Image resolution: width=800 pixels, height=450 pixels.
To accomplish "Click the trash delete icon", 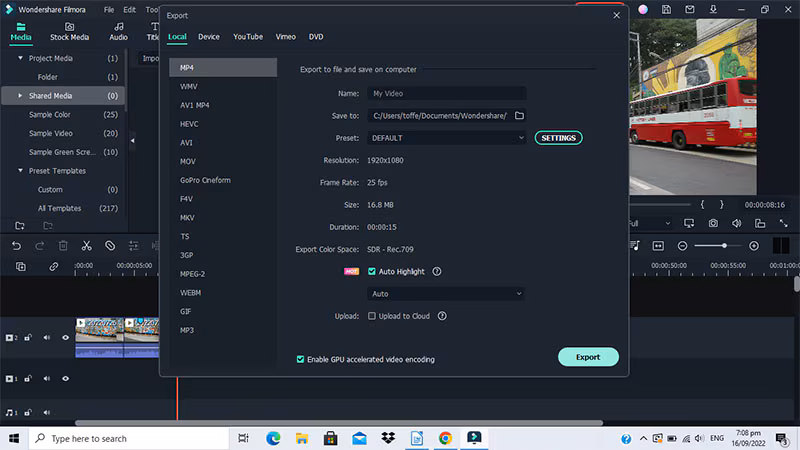I will (63, 246).
